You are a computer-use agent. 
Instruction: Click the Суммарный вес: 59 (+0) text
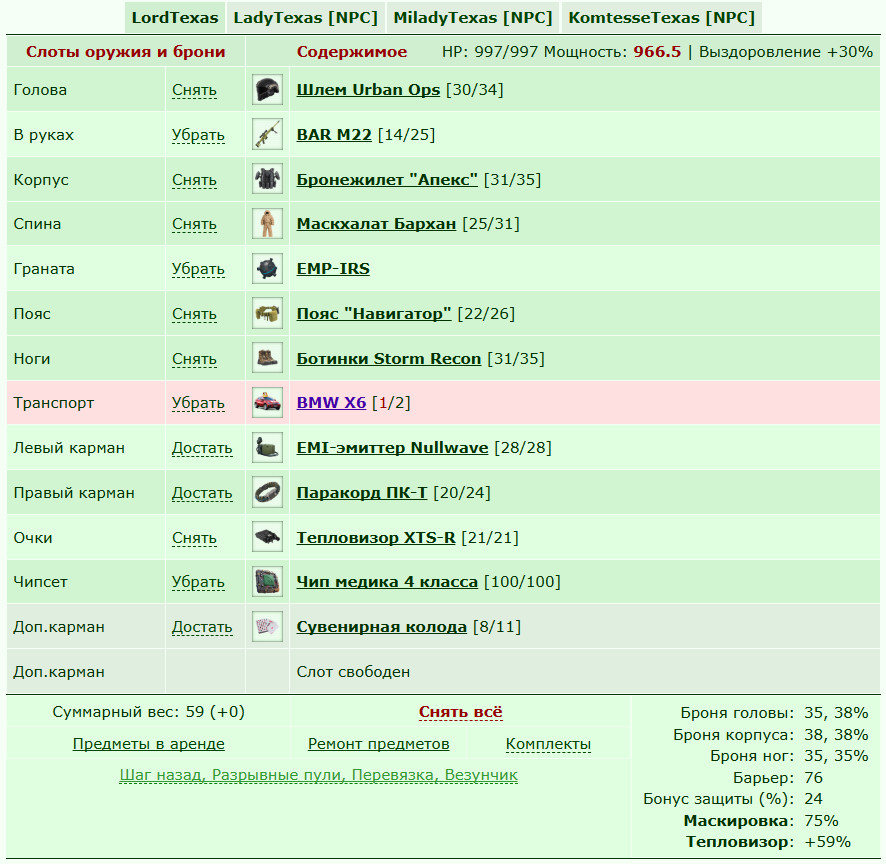(149, 712)
